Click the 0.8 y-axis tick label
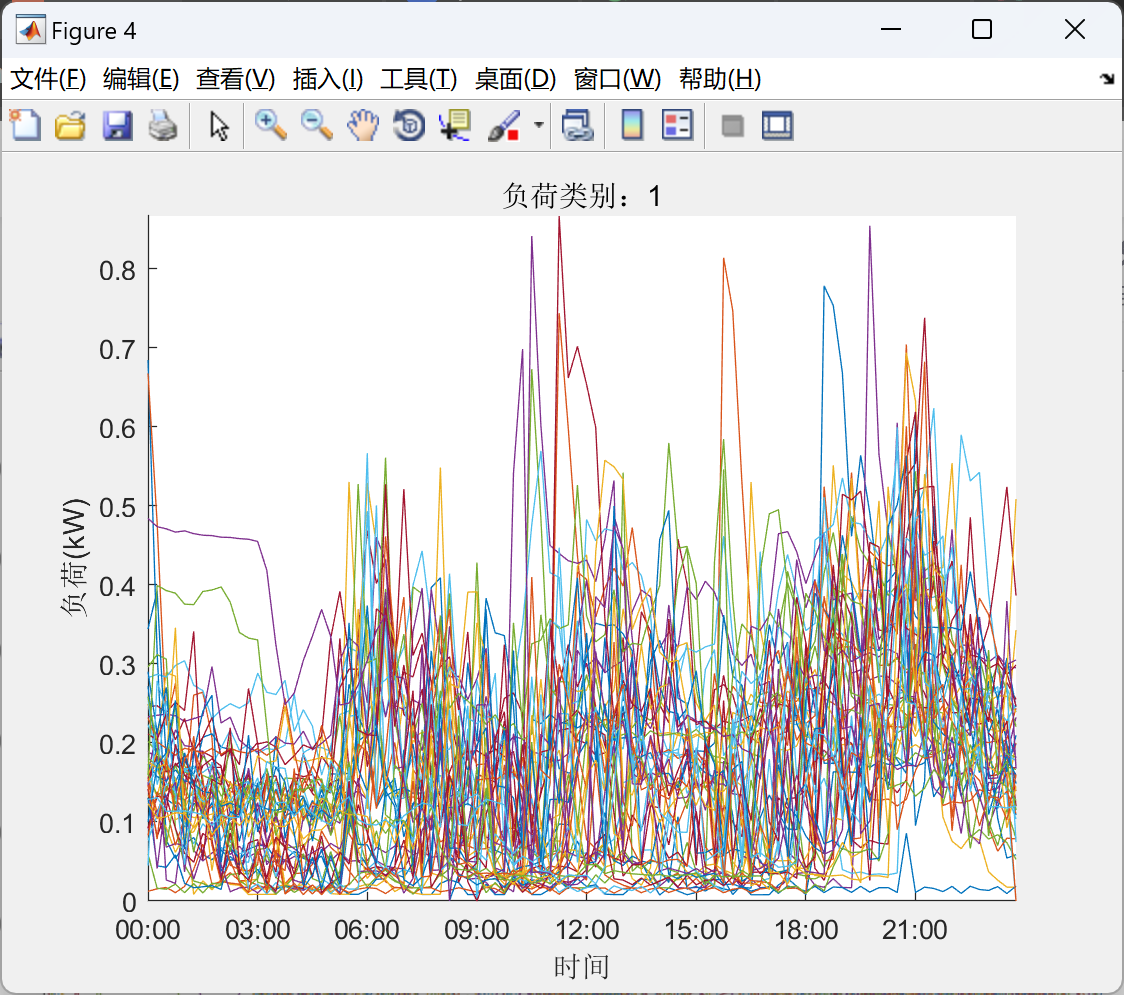 118,271
